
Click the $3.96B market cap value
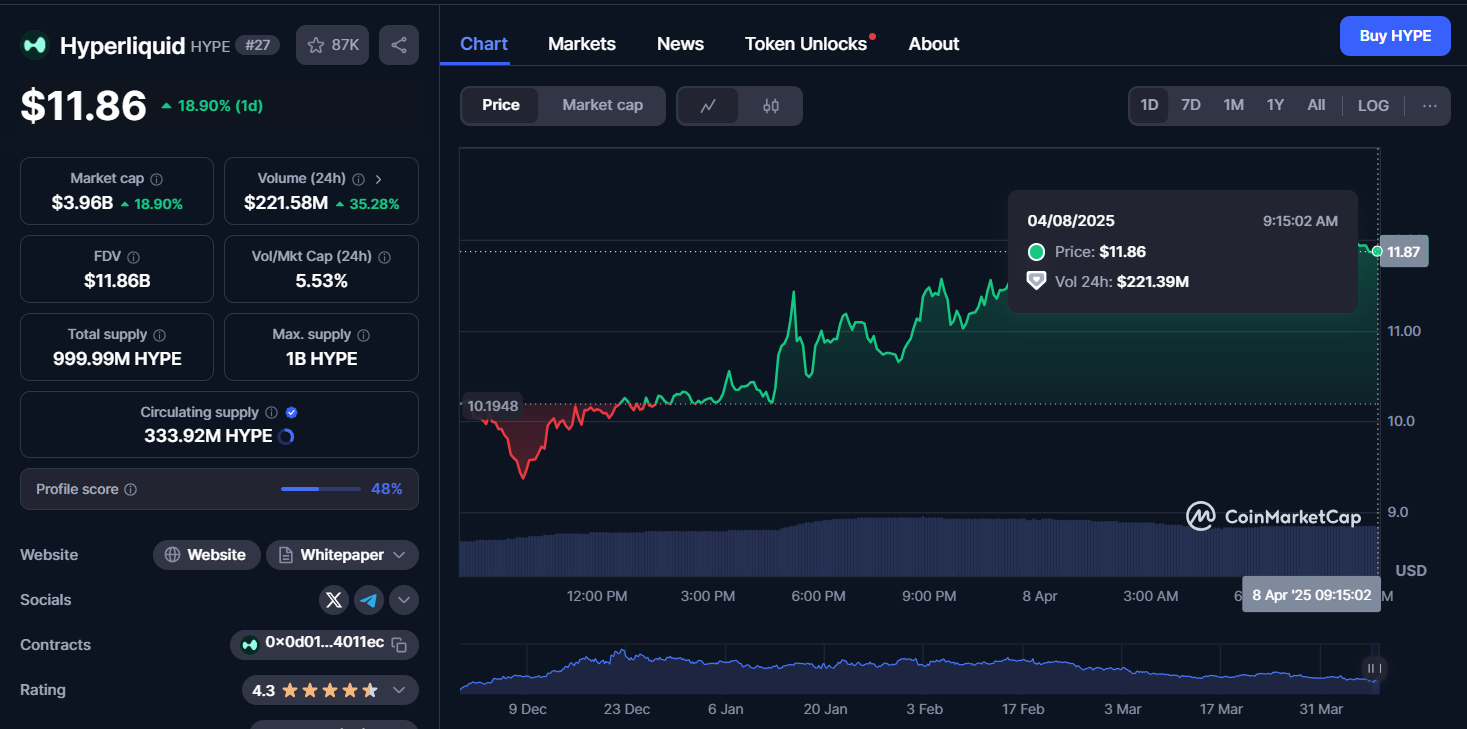(82, 203)
